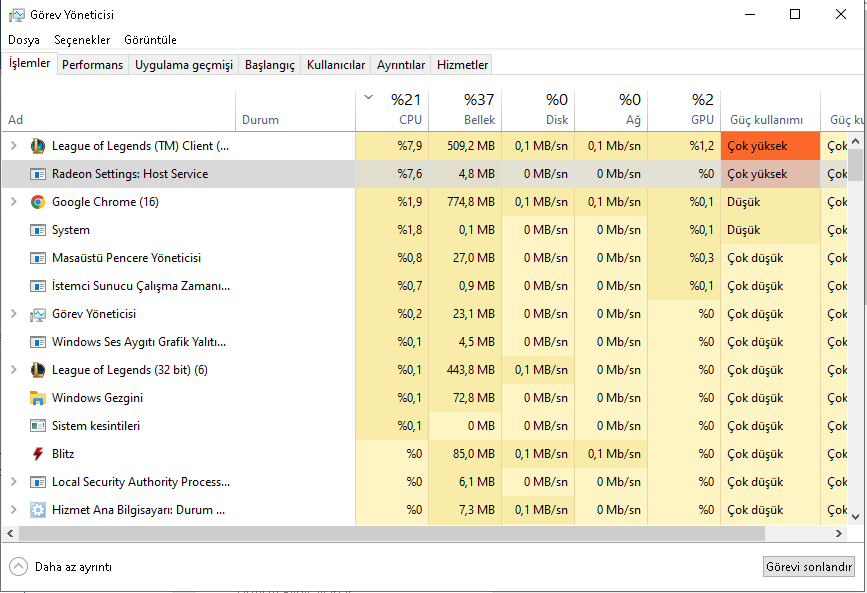This screenshot has width=867, height=593.
Task: Click the horizontal scrollbar thumb
Action: pyautogui.click(x=391, y=533)
